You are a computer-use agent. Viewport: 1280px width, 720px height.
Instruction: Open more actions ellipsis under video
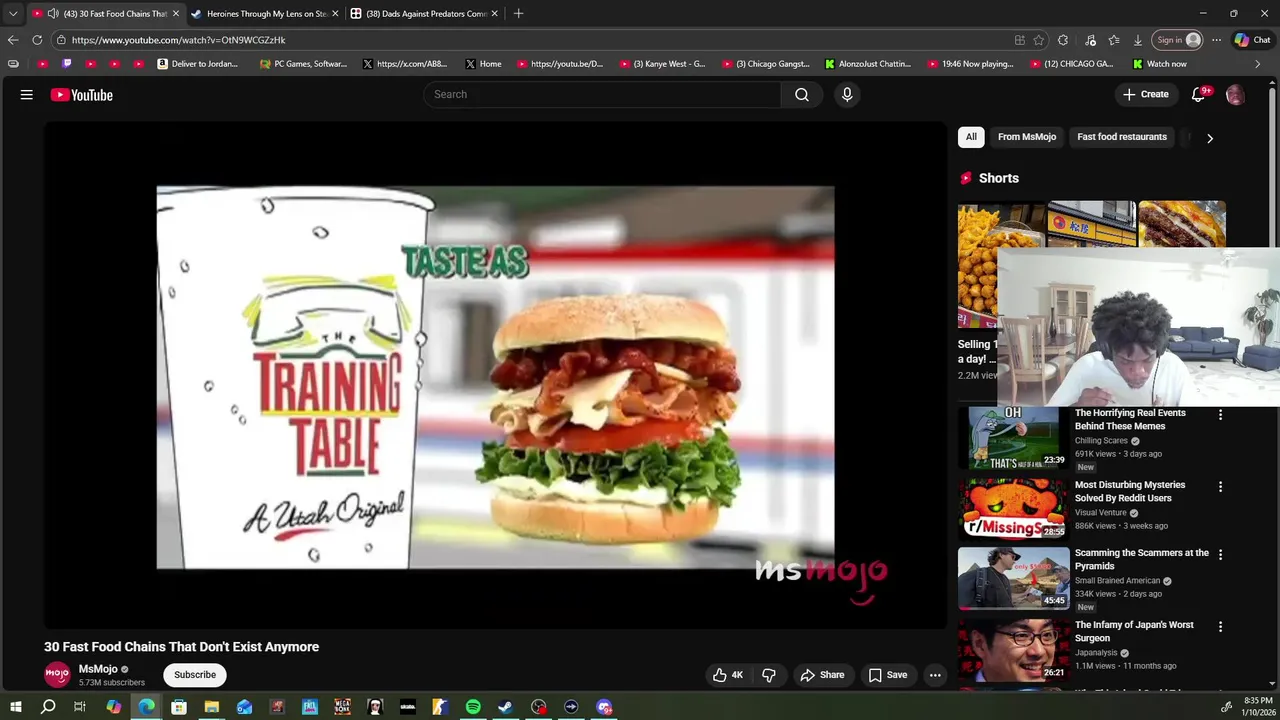click(x=935, y=675)
